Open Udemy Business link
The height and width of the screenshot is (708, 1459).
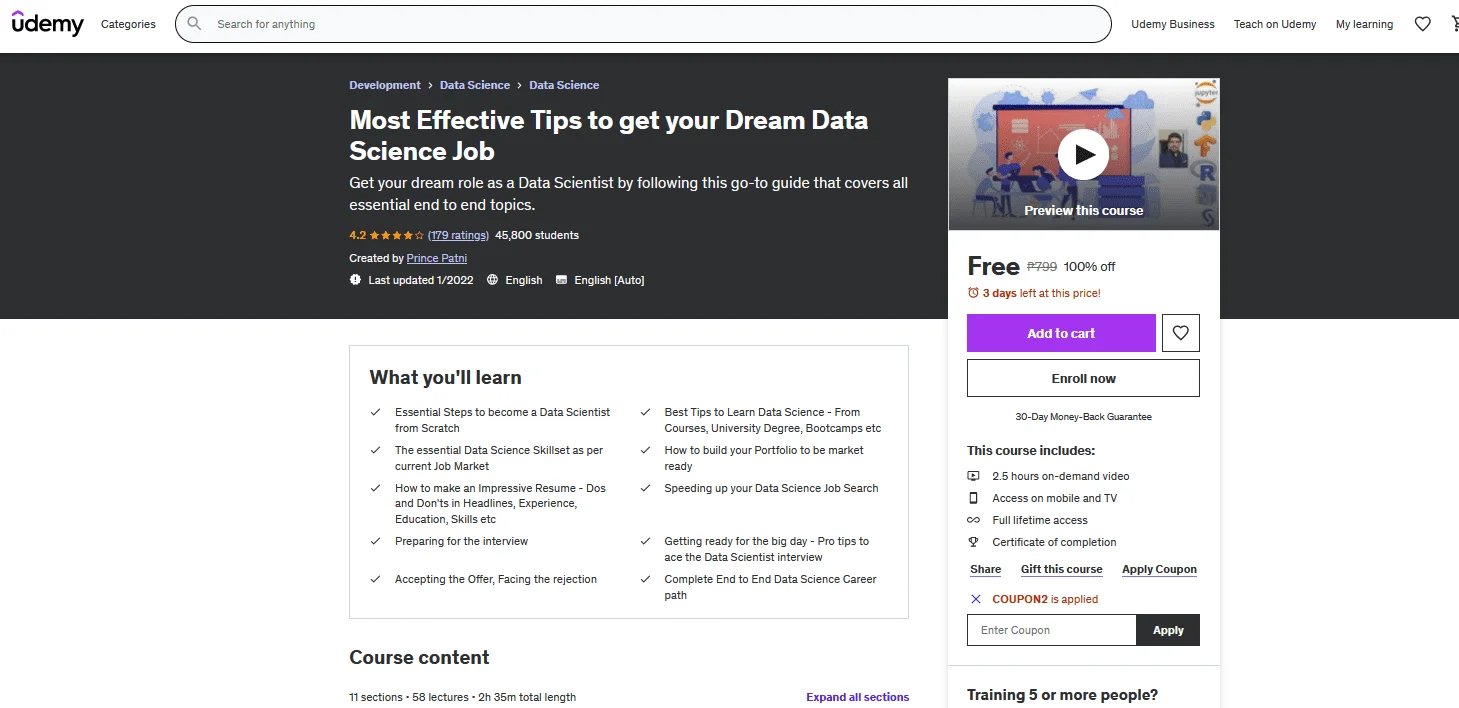coord(1173,24)
